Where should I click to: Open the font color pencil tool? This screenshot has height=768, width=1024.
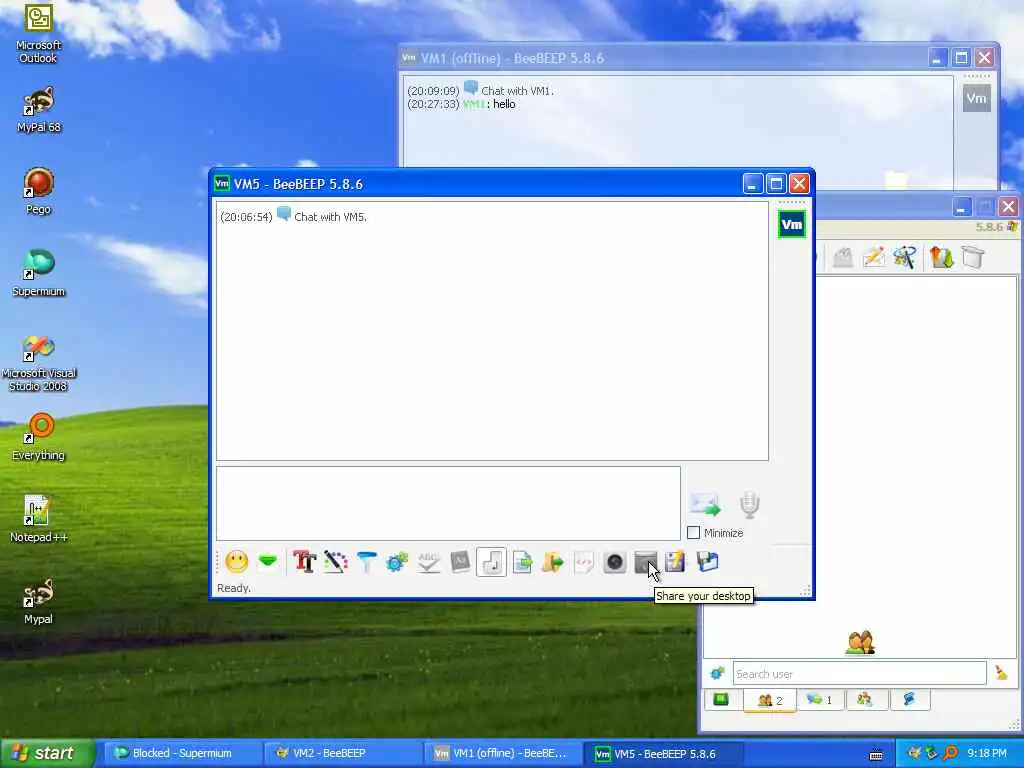[336, 562]
